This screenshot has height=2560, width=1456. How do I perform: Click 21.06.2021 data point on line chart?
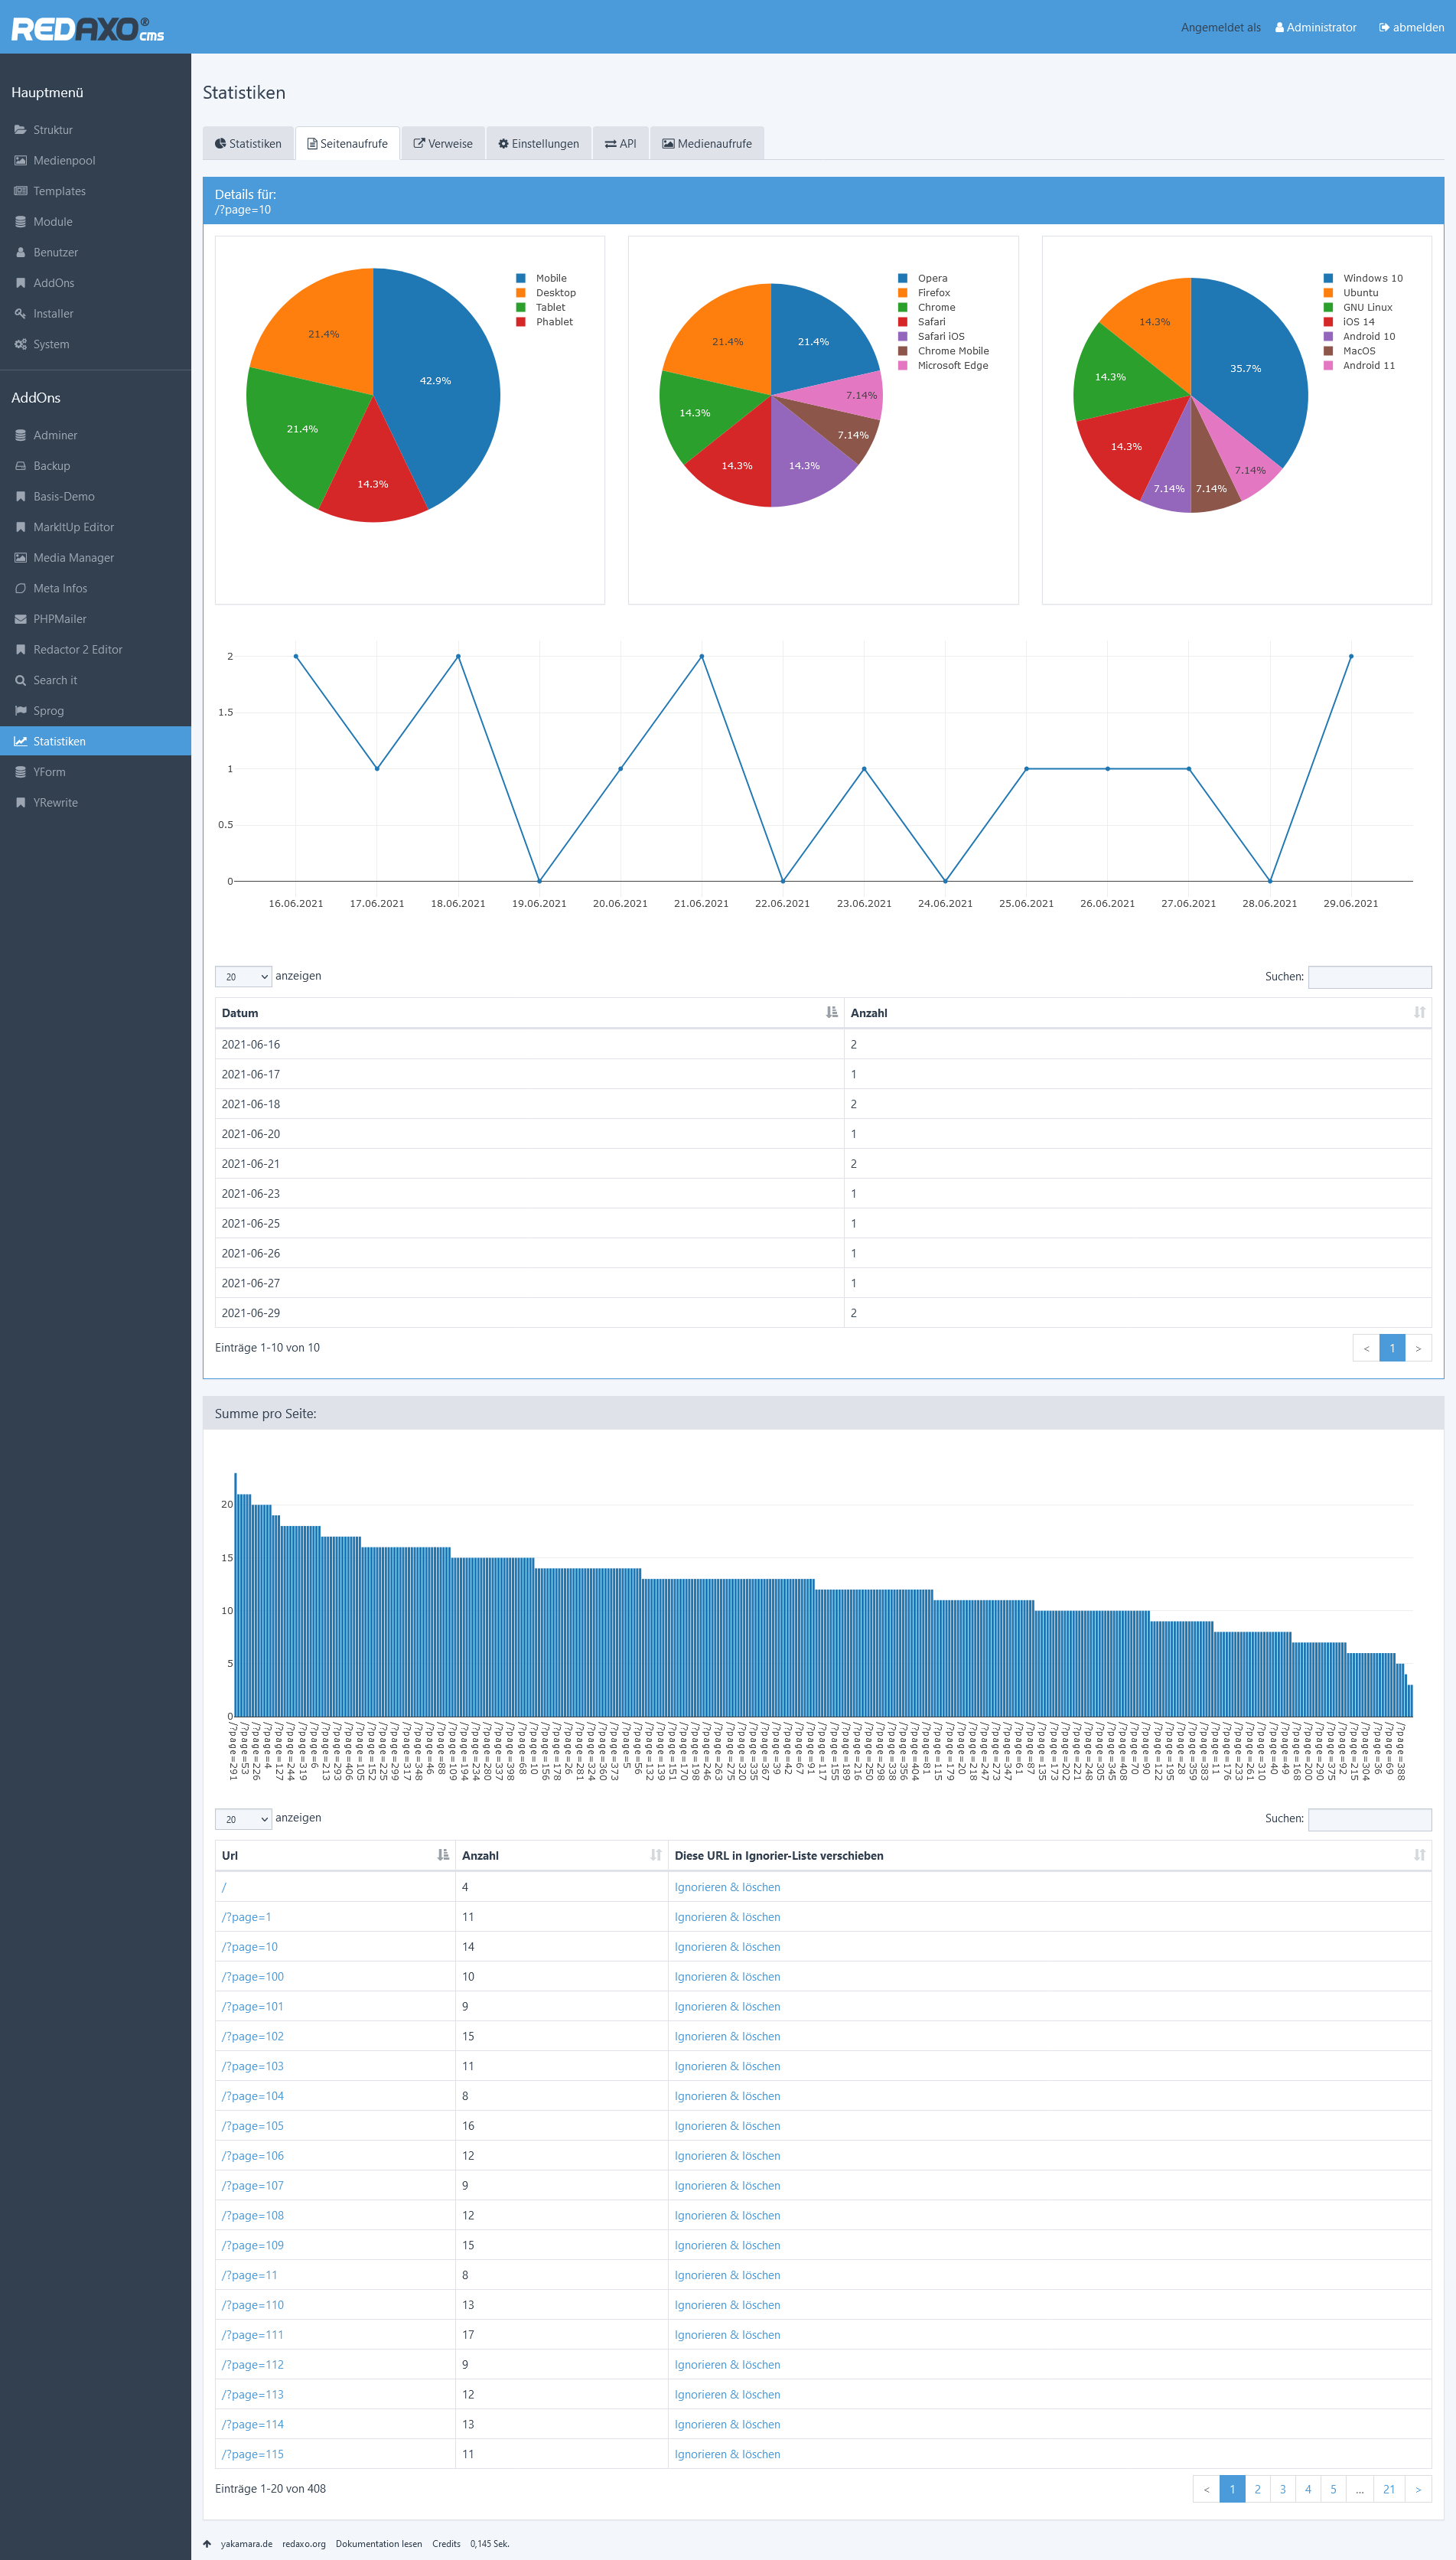702,656
